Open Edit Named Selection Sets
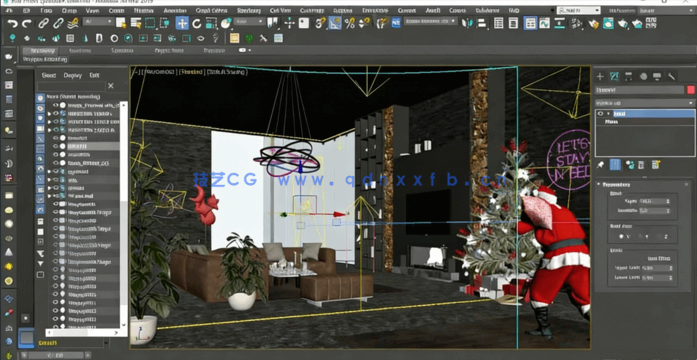 click(381, 23)
